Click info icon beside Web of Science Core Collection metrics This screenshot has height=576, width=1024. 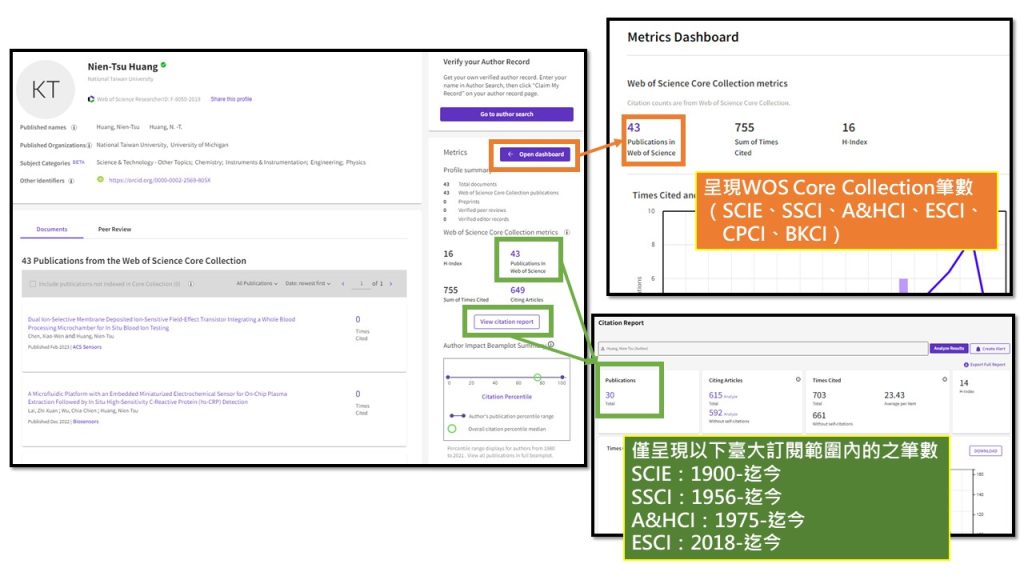(x=567, y=232)
